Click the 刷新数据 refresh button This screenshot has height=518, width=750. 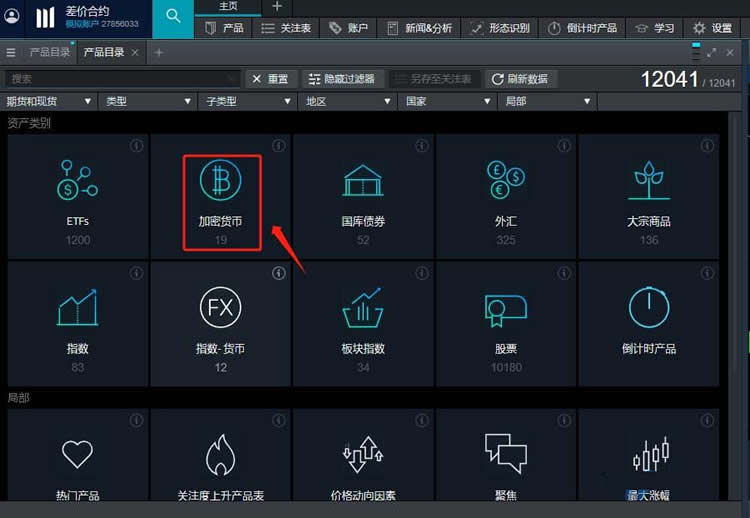pos(520,79)
